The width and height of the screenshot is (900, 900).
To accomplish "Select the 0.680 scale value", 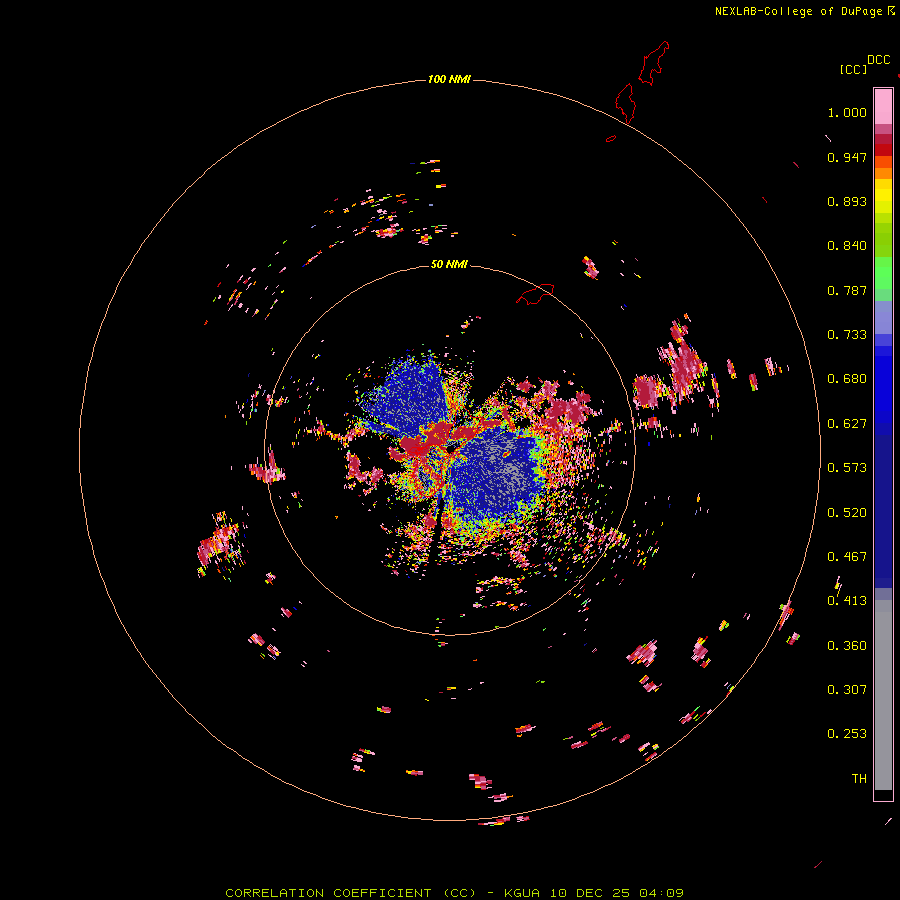I will coord(847,379).
